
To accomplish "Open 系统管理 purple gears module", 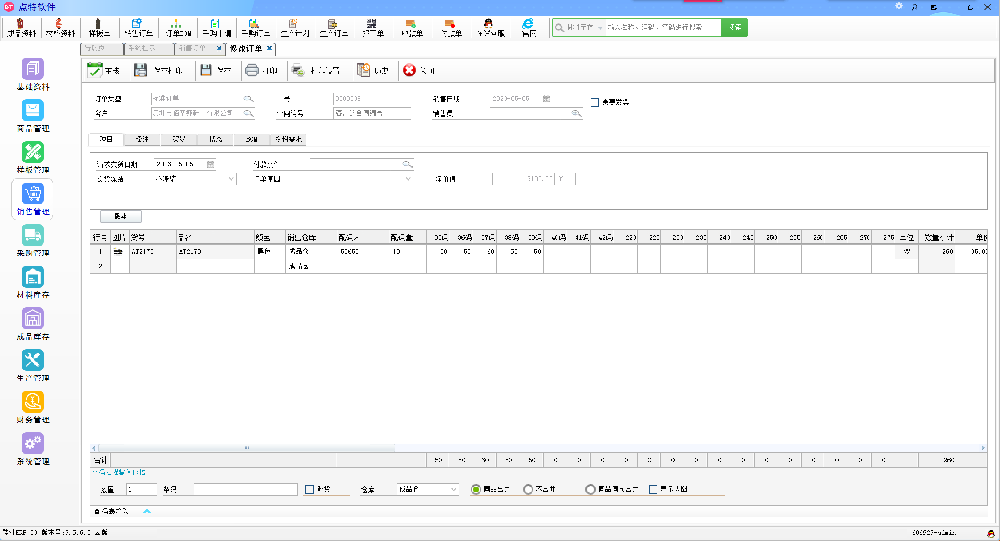I will tap(33, 448).
